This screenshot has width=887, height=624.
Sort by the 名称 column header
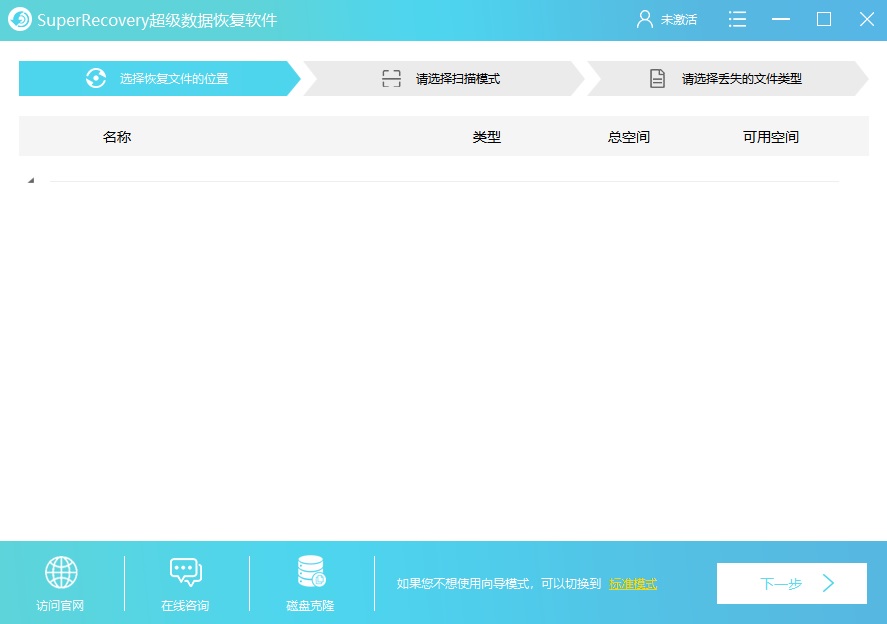[117, 137]
